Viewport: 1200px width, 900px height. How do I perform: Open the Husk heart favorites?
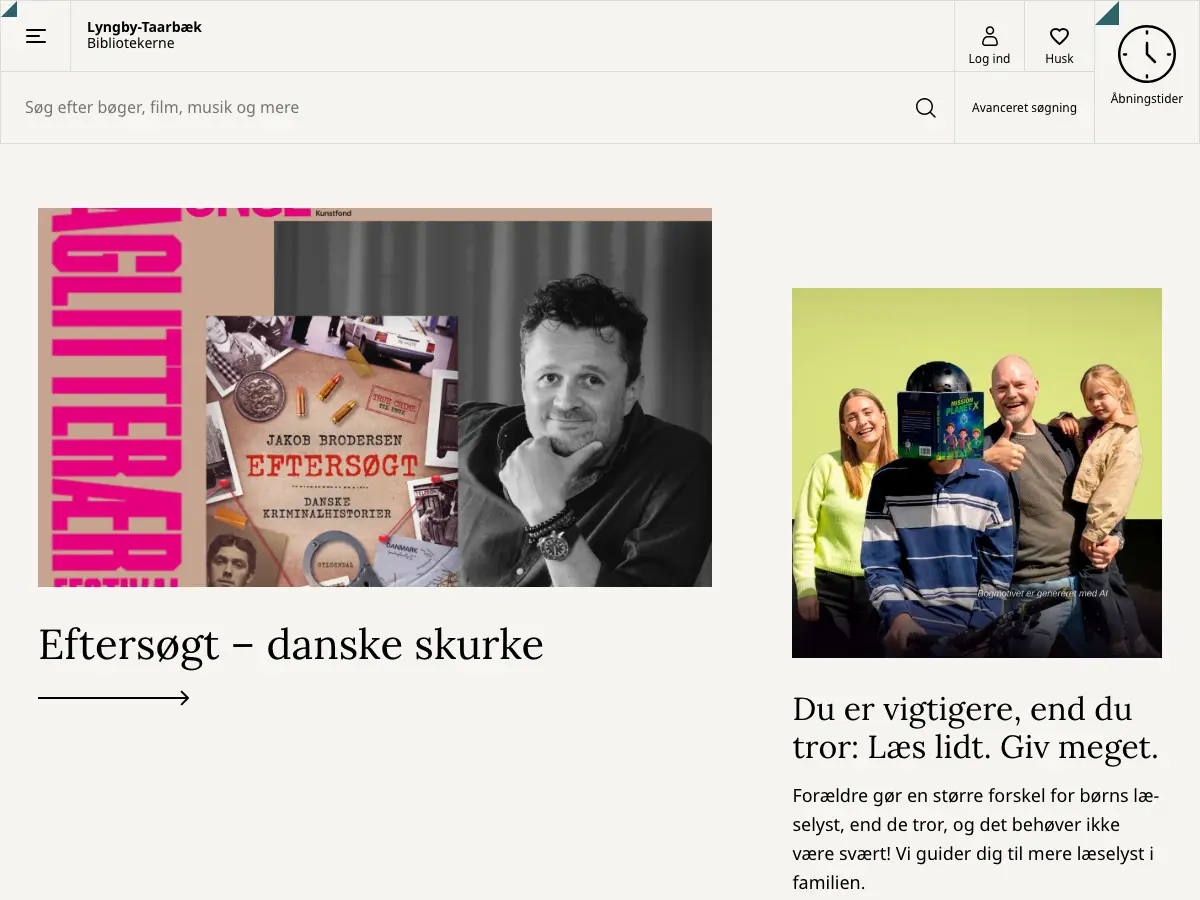(x=1059, y=36)
